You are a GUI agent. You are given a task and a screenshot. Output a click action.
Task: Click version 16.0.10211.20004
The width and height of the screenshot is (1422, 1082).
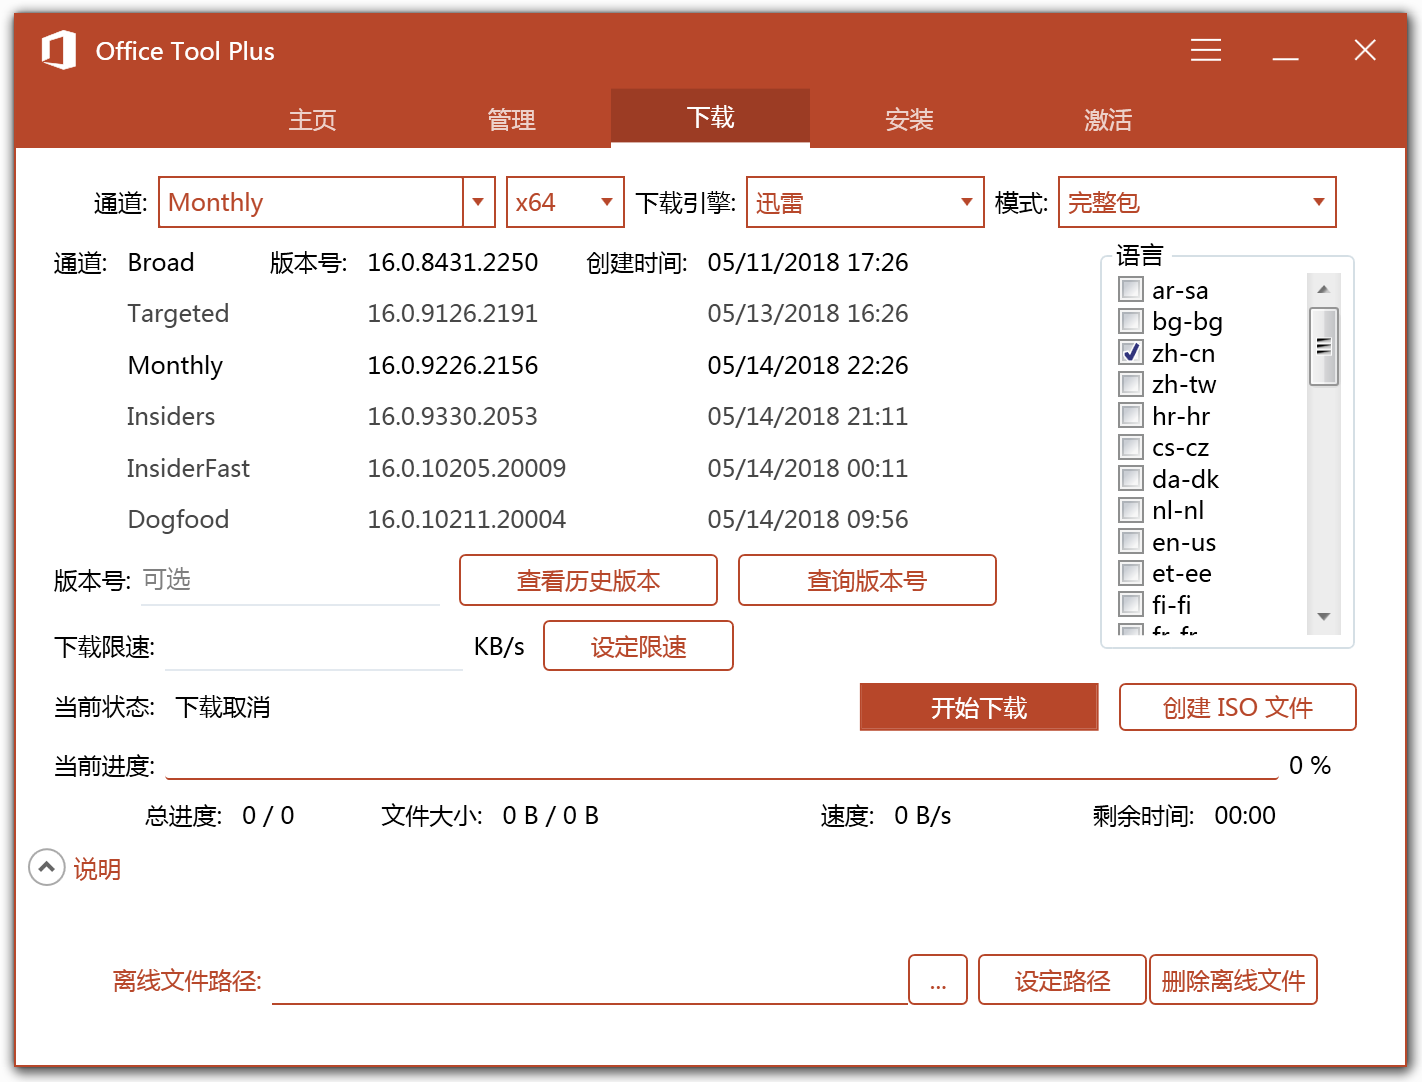(x=467, y=520)
